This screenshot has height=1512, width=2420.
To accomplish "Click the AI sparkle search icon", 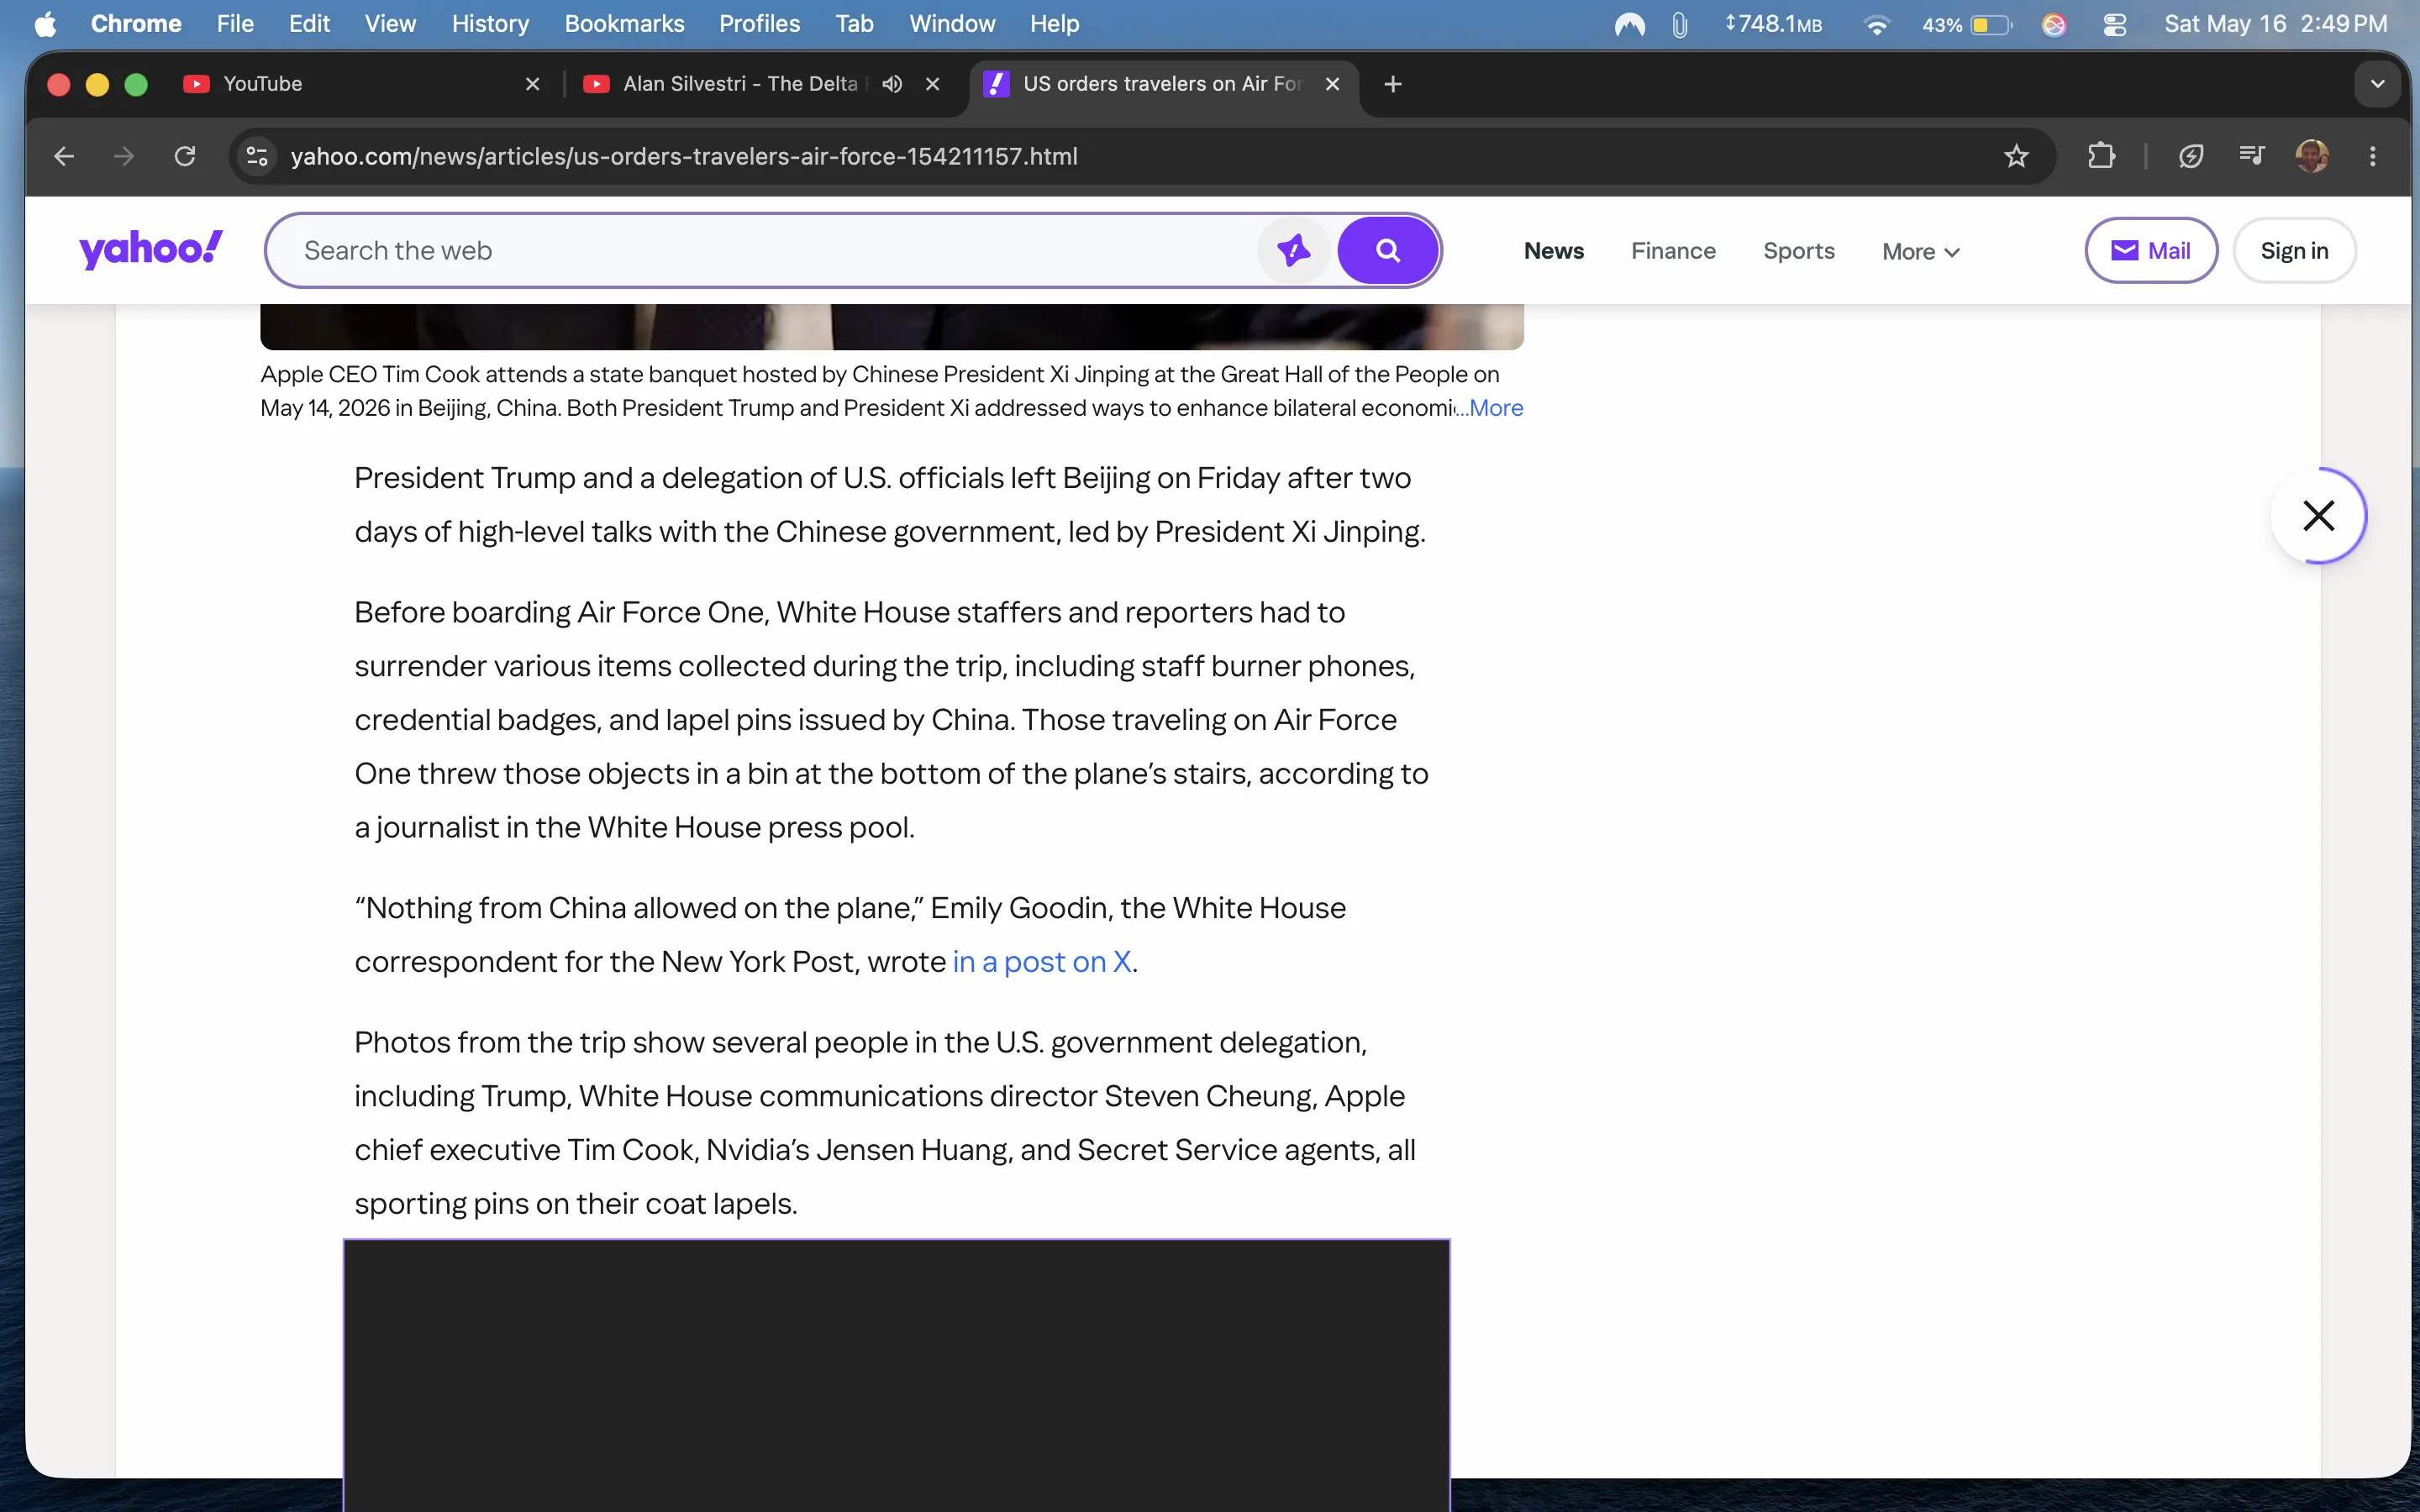I will pos(1293,250).
